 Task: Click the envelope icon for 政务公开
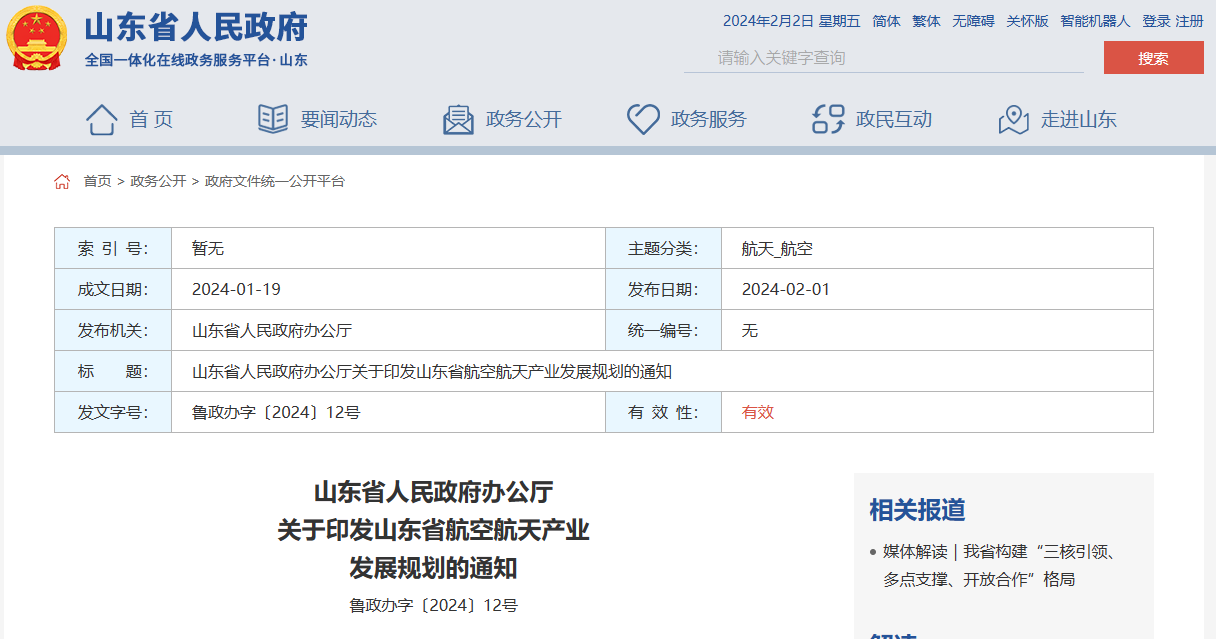458,119
